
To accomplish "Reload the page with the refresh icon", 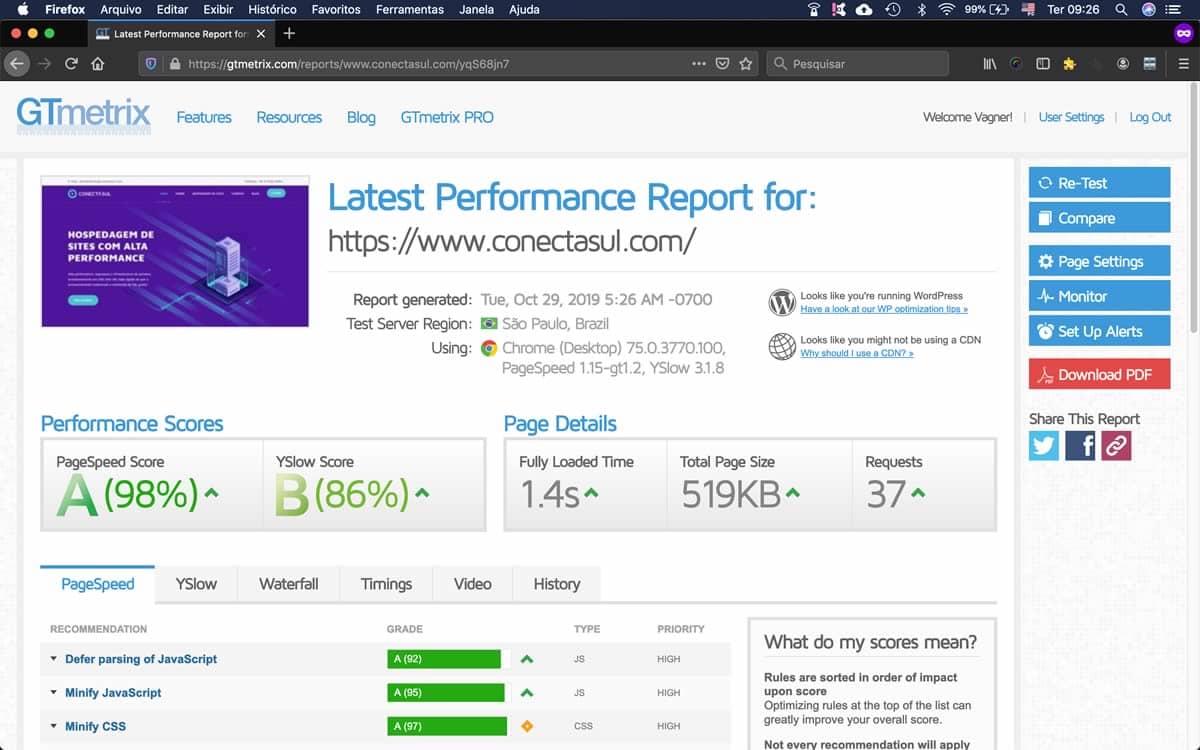I will pyautogui.click(x=71, y=63).
